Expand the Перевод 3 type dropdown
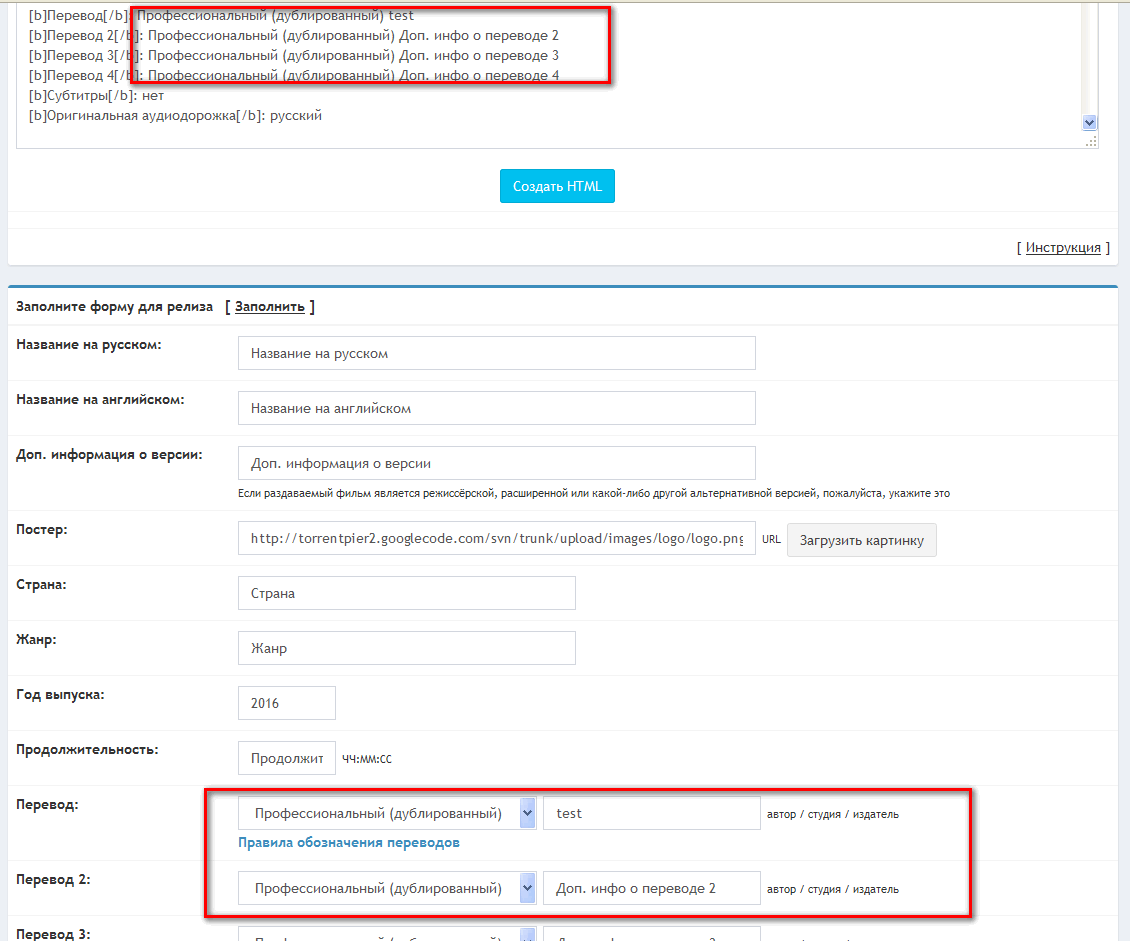This screenshot has width=1130, height=941. point(388,935)
